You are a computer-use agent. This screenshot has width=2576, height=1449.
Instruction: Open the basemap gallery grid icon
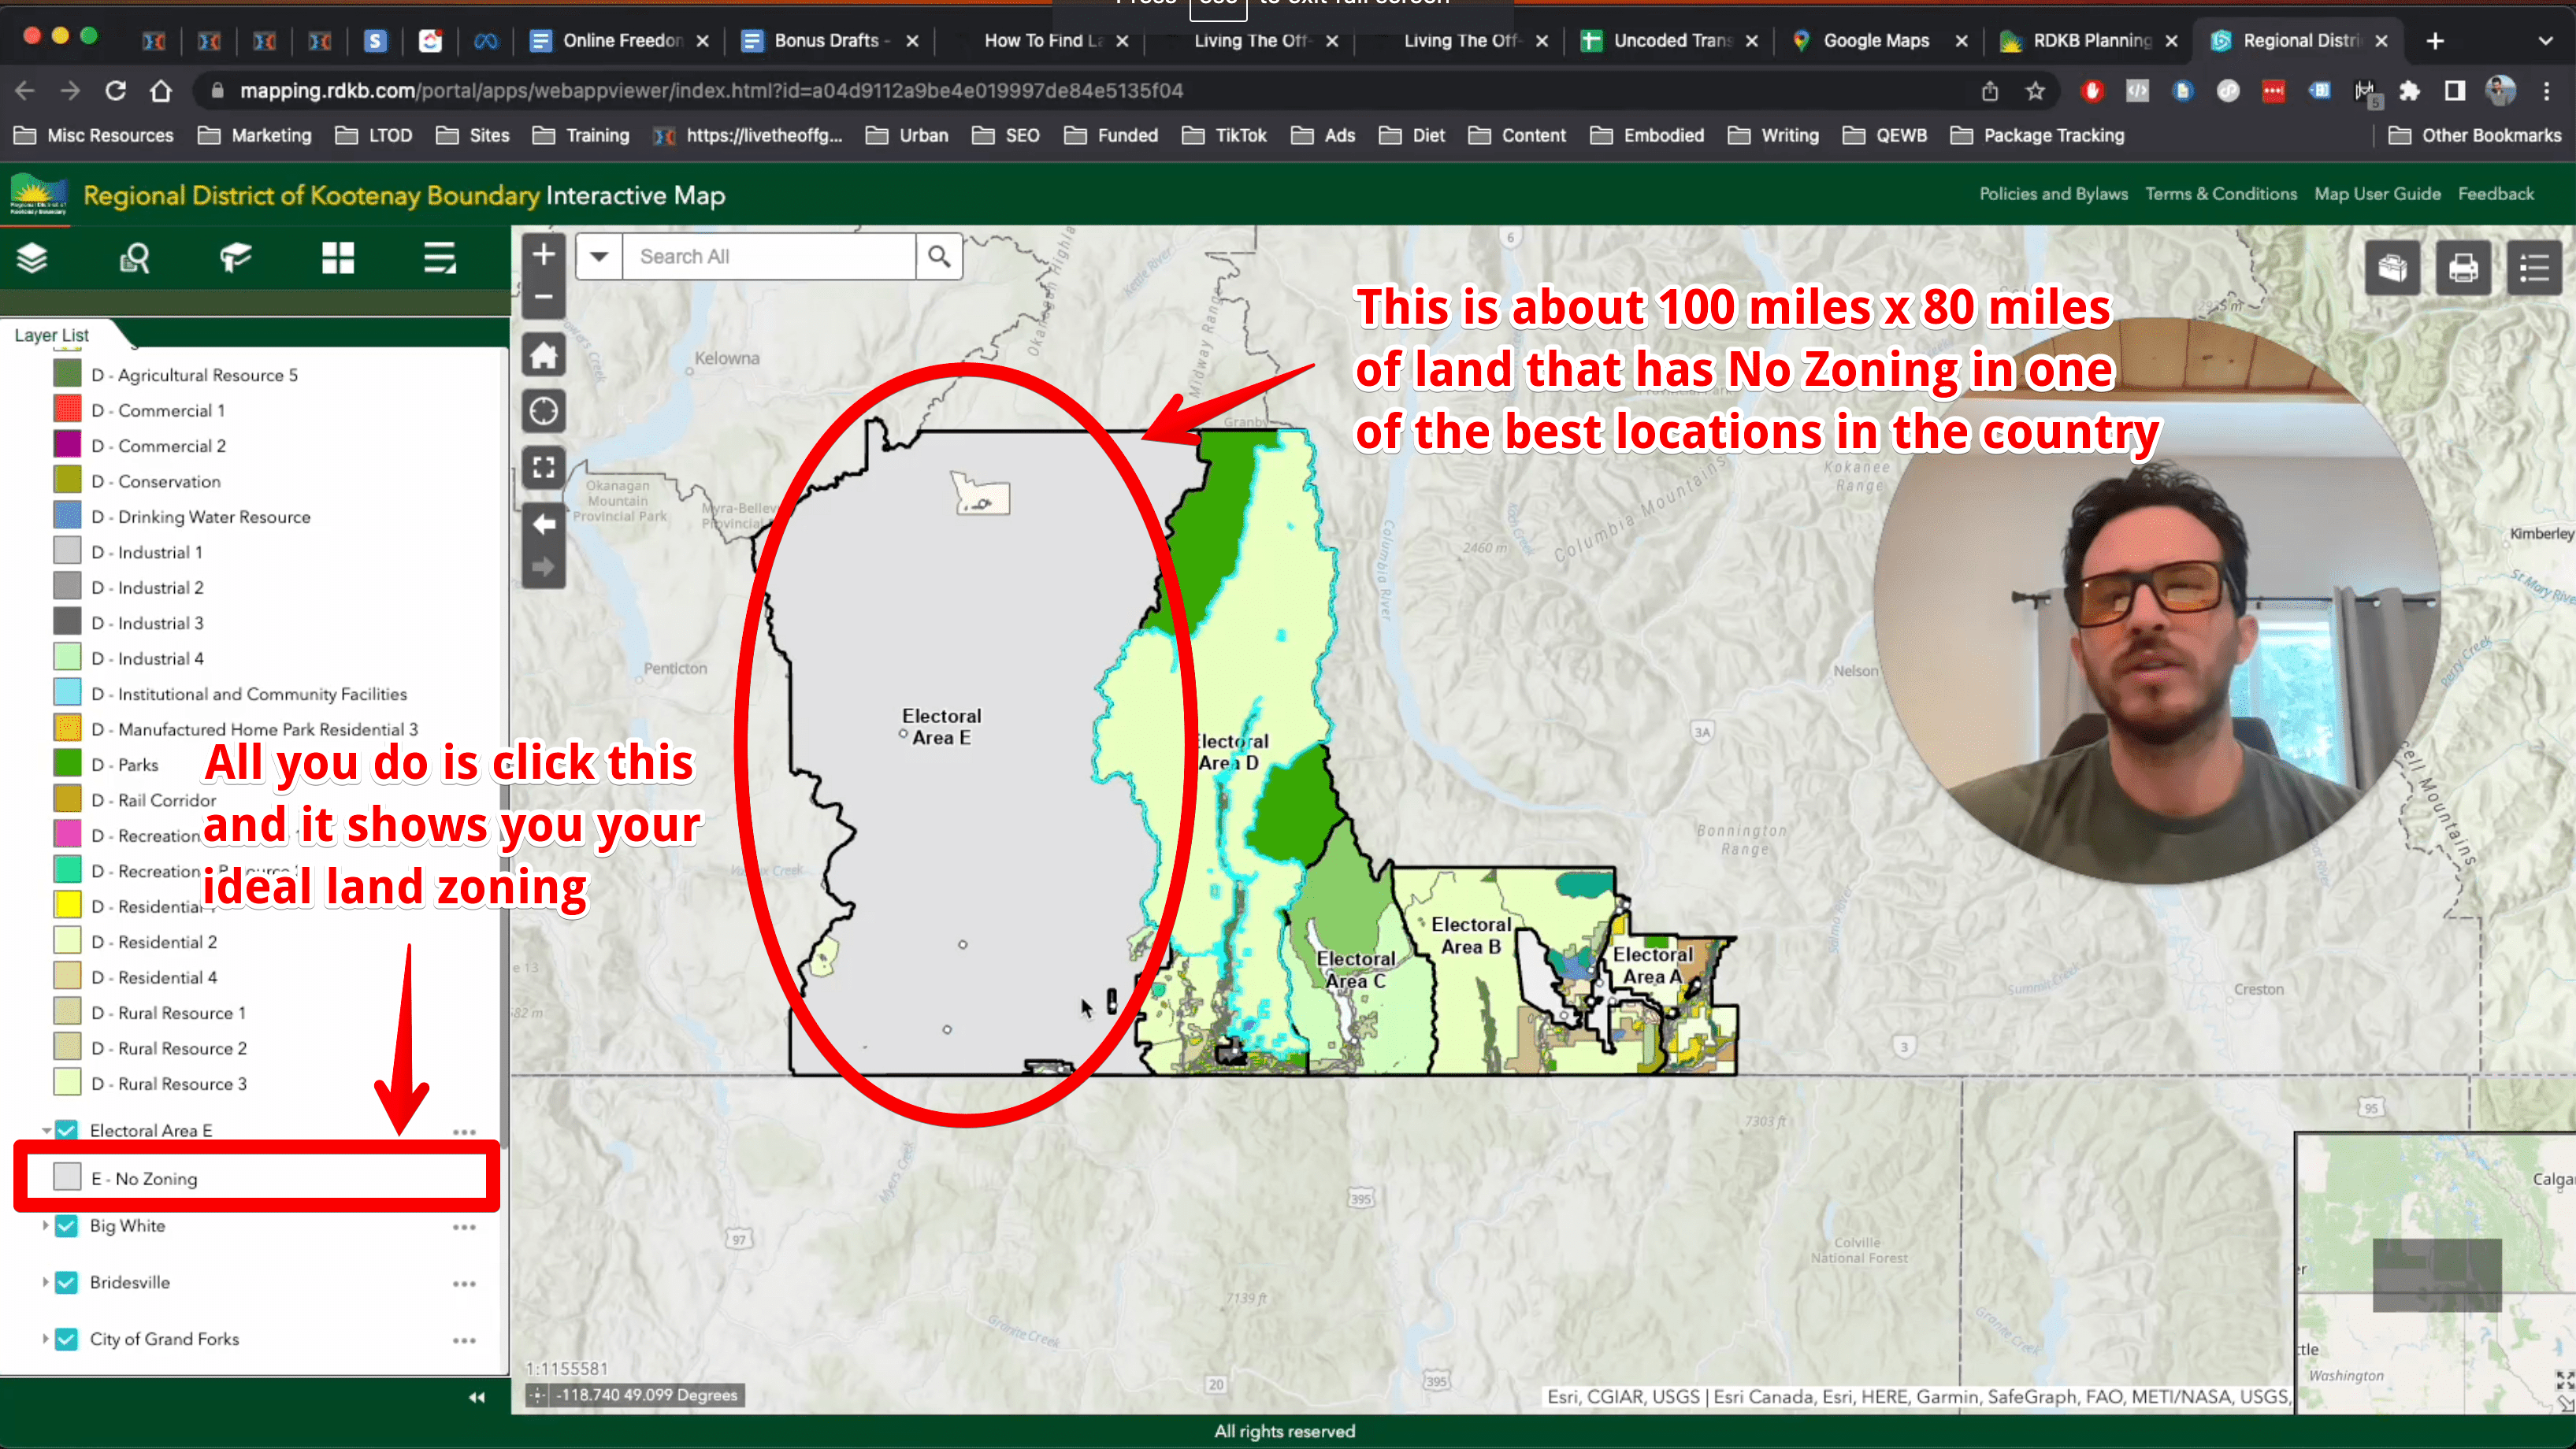coord(338,259)
